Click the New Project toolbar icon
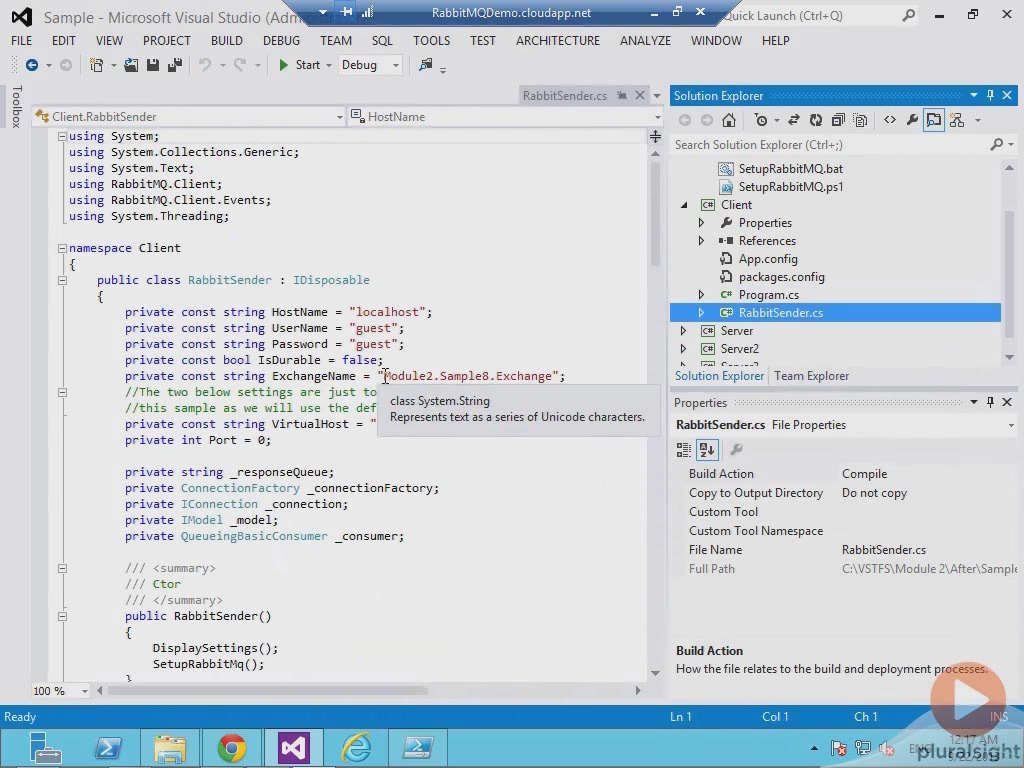This screenshot has width=1024, height=768. pyautogui.click(x=97, y=65)
